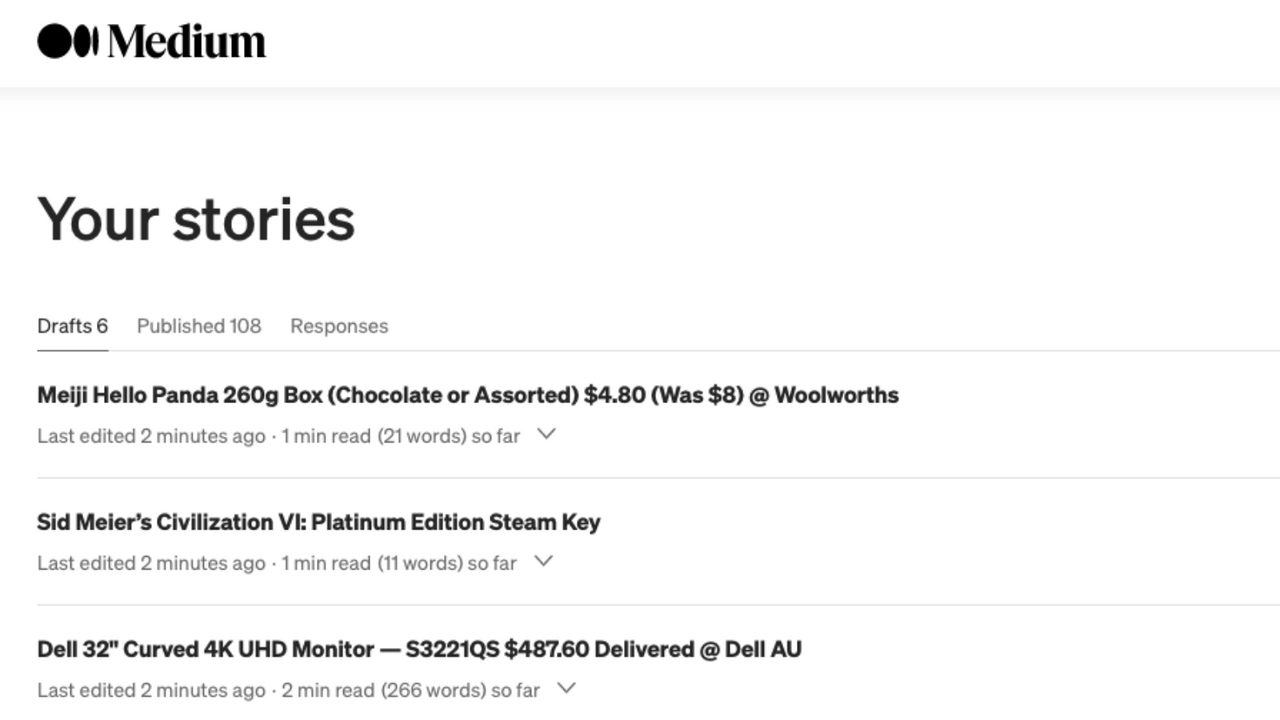
Task: Open the Sid Meier's Civilization VI draft
Action: [318, 522]
